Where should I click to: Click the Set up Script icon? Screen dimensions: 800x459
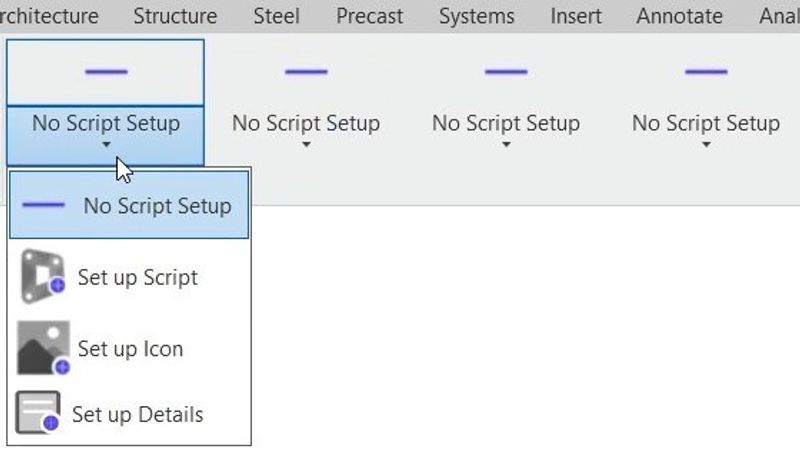42,277
